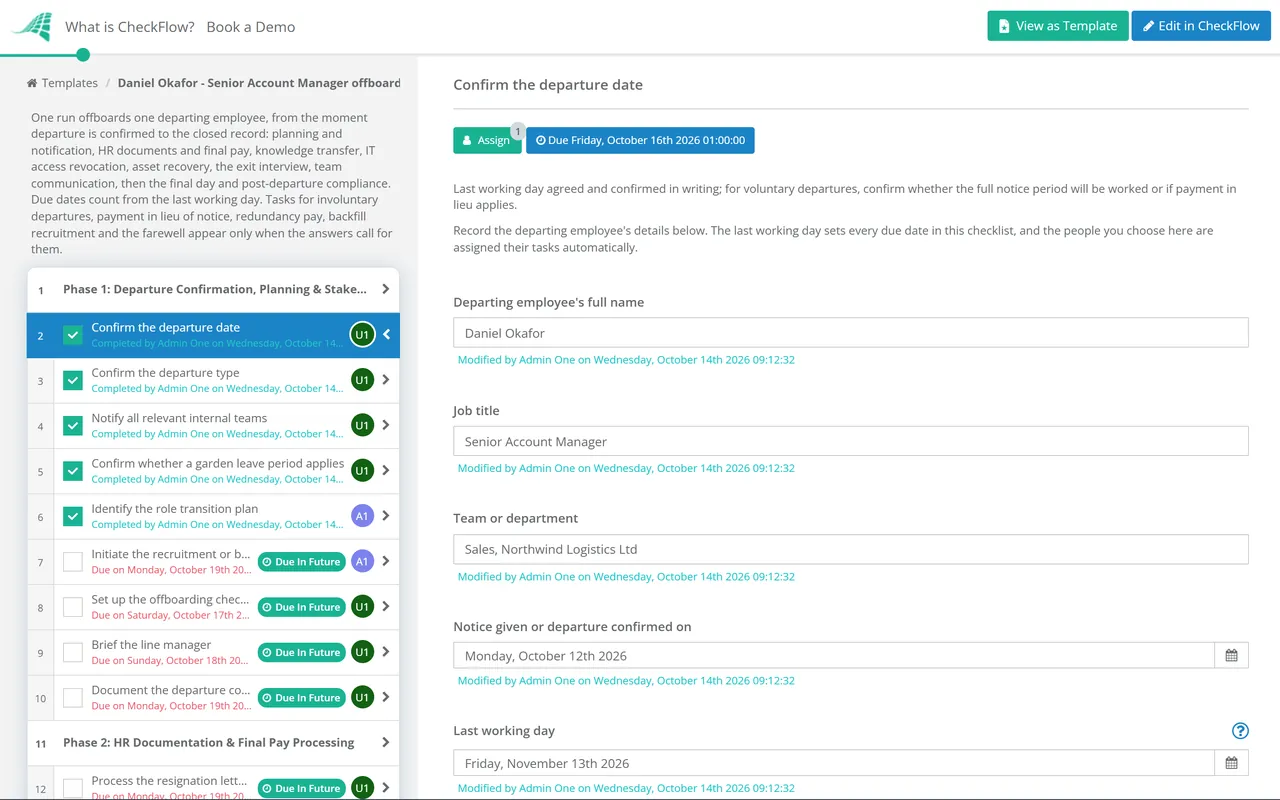The image size is (1280, 800).
Task: Click View as Template button
Action: tap(1058, 26)
